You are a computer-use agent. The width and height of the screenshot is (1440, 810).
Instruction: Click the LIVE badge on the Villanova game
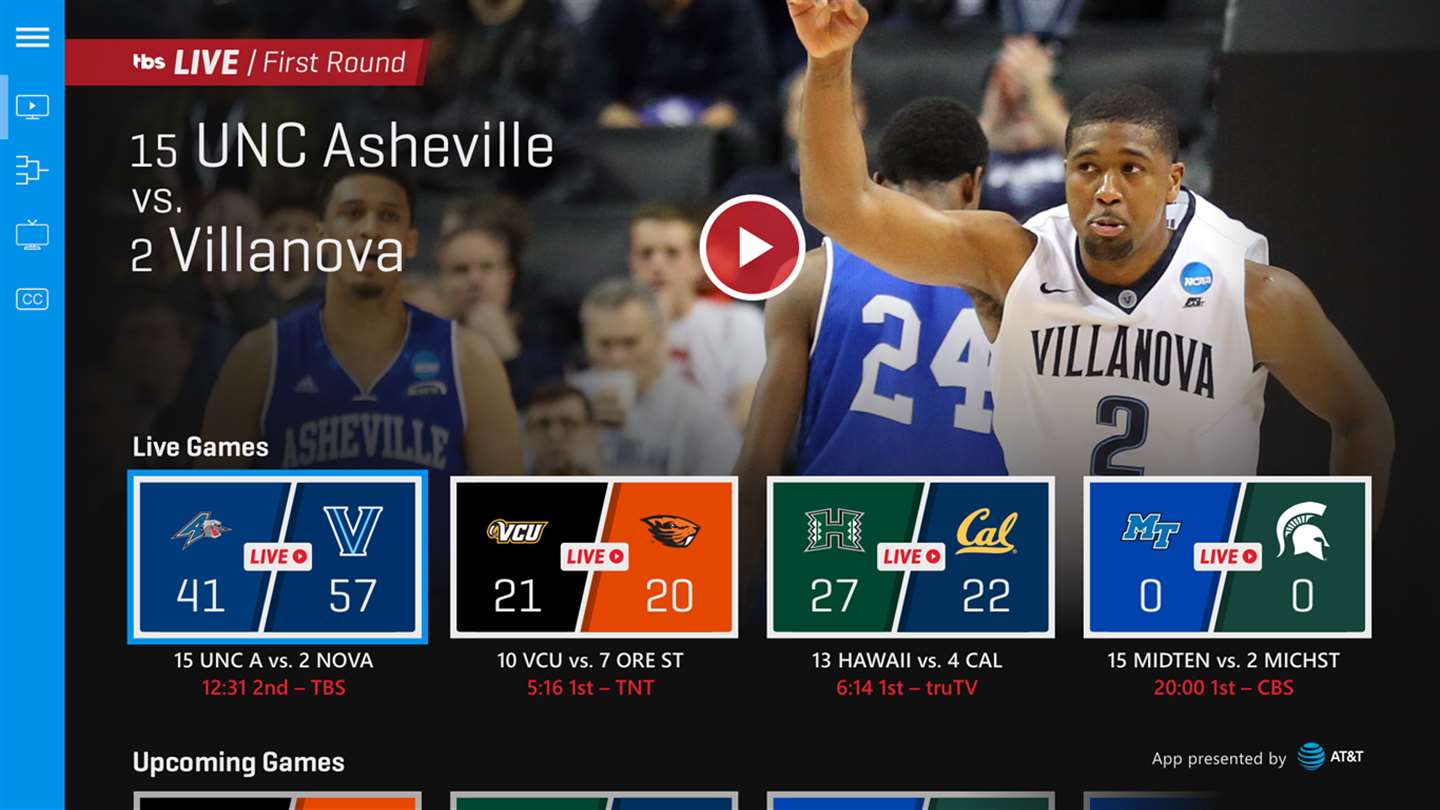[x=278, y=556]
